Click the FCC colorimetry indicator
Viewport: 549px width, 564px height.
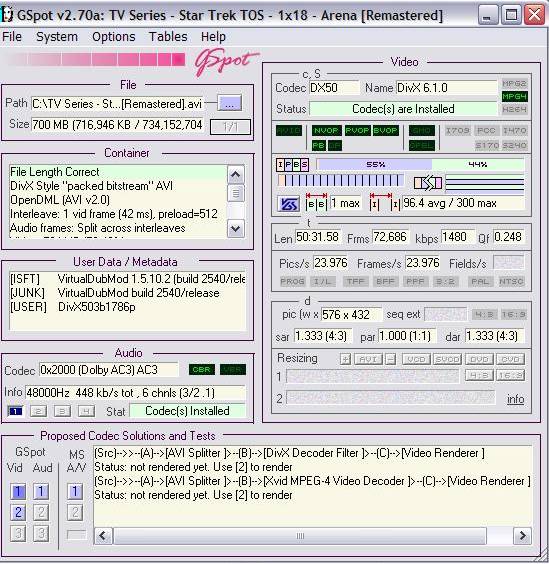pos(486,130)
